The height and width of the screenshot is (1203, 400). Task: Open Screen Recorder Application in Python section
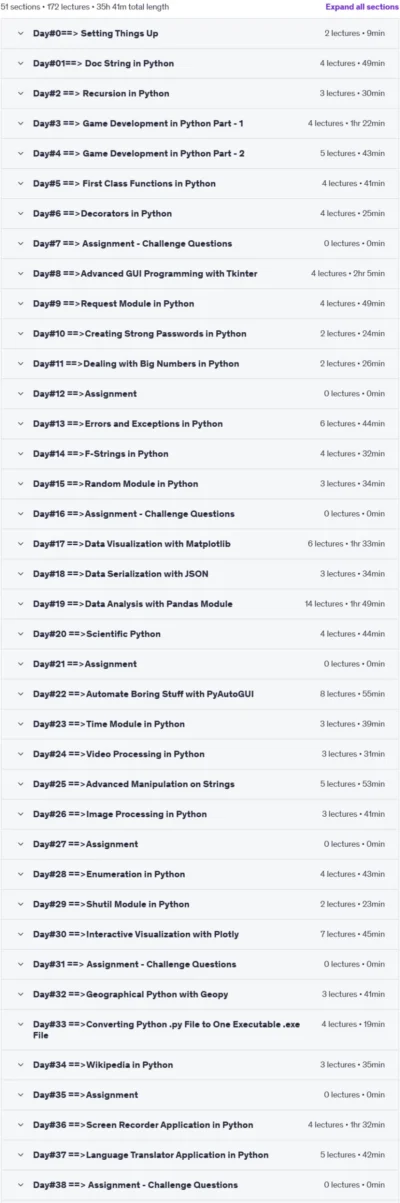pyautogui.click(x=200, y=1124)
